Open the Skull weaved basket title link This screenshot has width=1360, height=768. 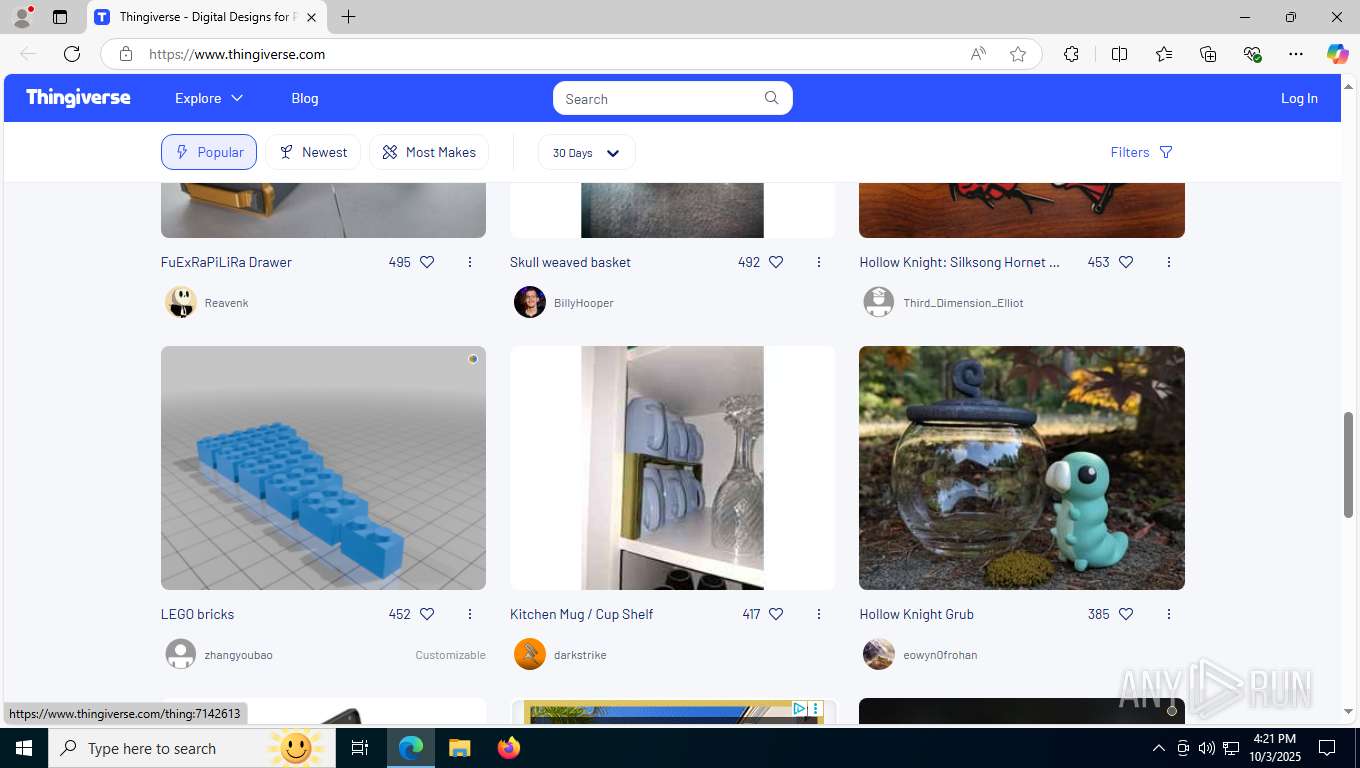tap(570, 262)
